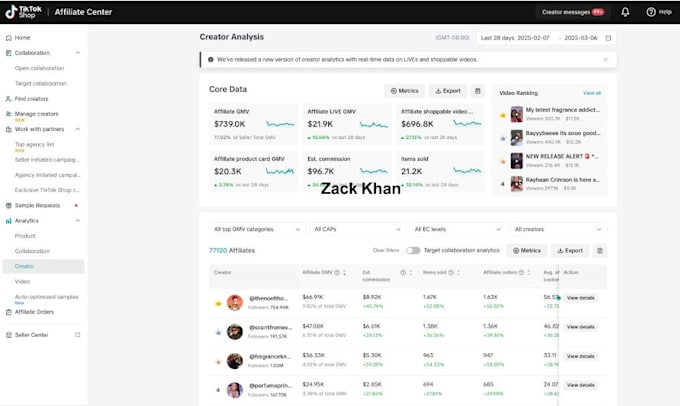The height and width of the screenshot is (406, 680).
Task: Open All CAPs dropdown
Action: 357,229
